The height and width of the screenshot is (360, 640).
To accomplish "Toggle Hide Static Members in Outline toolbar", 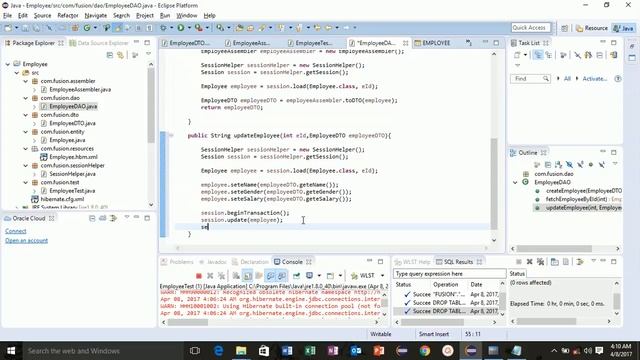I will click(580, 164).
